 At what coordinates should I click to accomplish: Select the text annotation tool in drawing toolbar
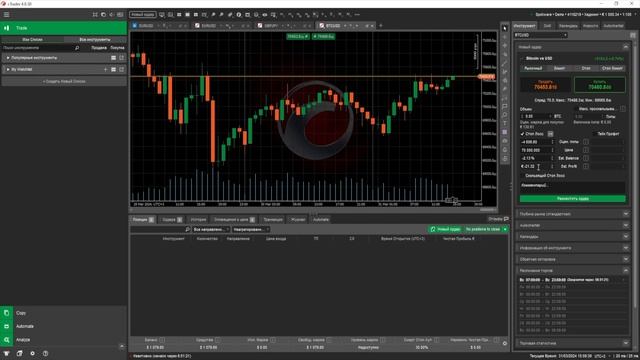point(505,124)
